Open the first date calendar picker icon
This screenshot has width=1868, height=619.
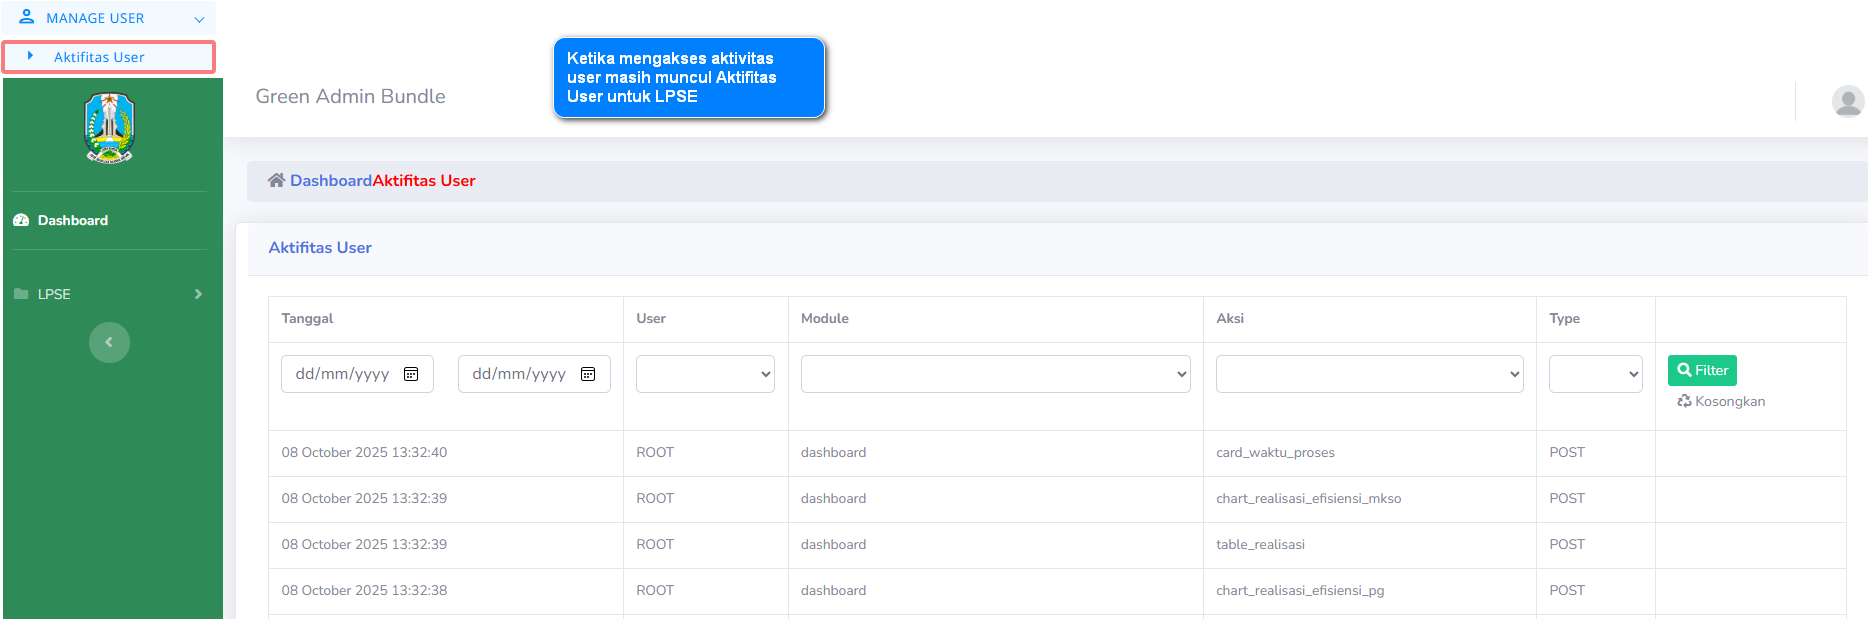pos(411,374)
